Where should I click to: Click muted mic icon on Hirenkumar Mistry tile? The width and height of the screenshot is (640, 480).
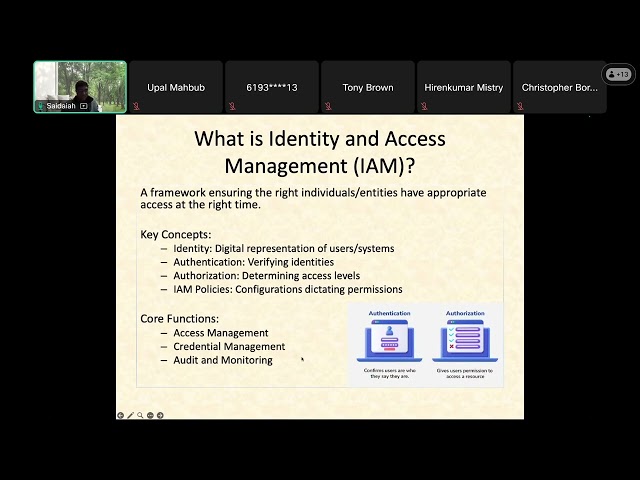pyautogui.click(x=424, y=106)
